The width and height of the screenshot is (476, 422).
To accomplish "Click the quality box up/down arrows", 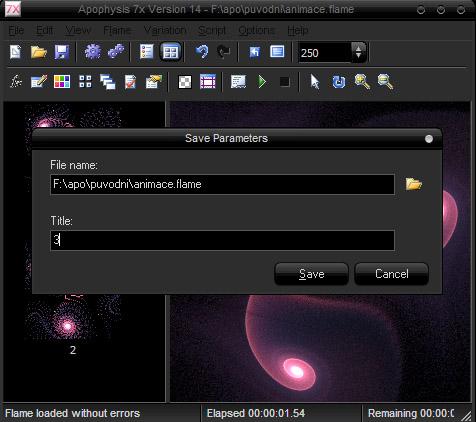I will (x=359, y=52).
